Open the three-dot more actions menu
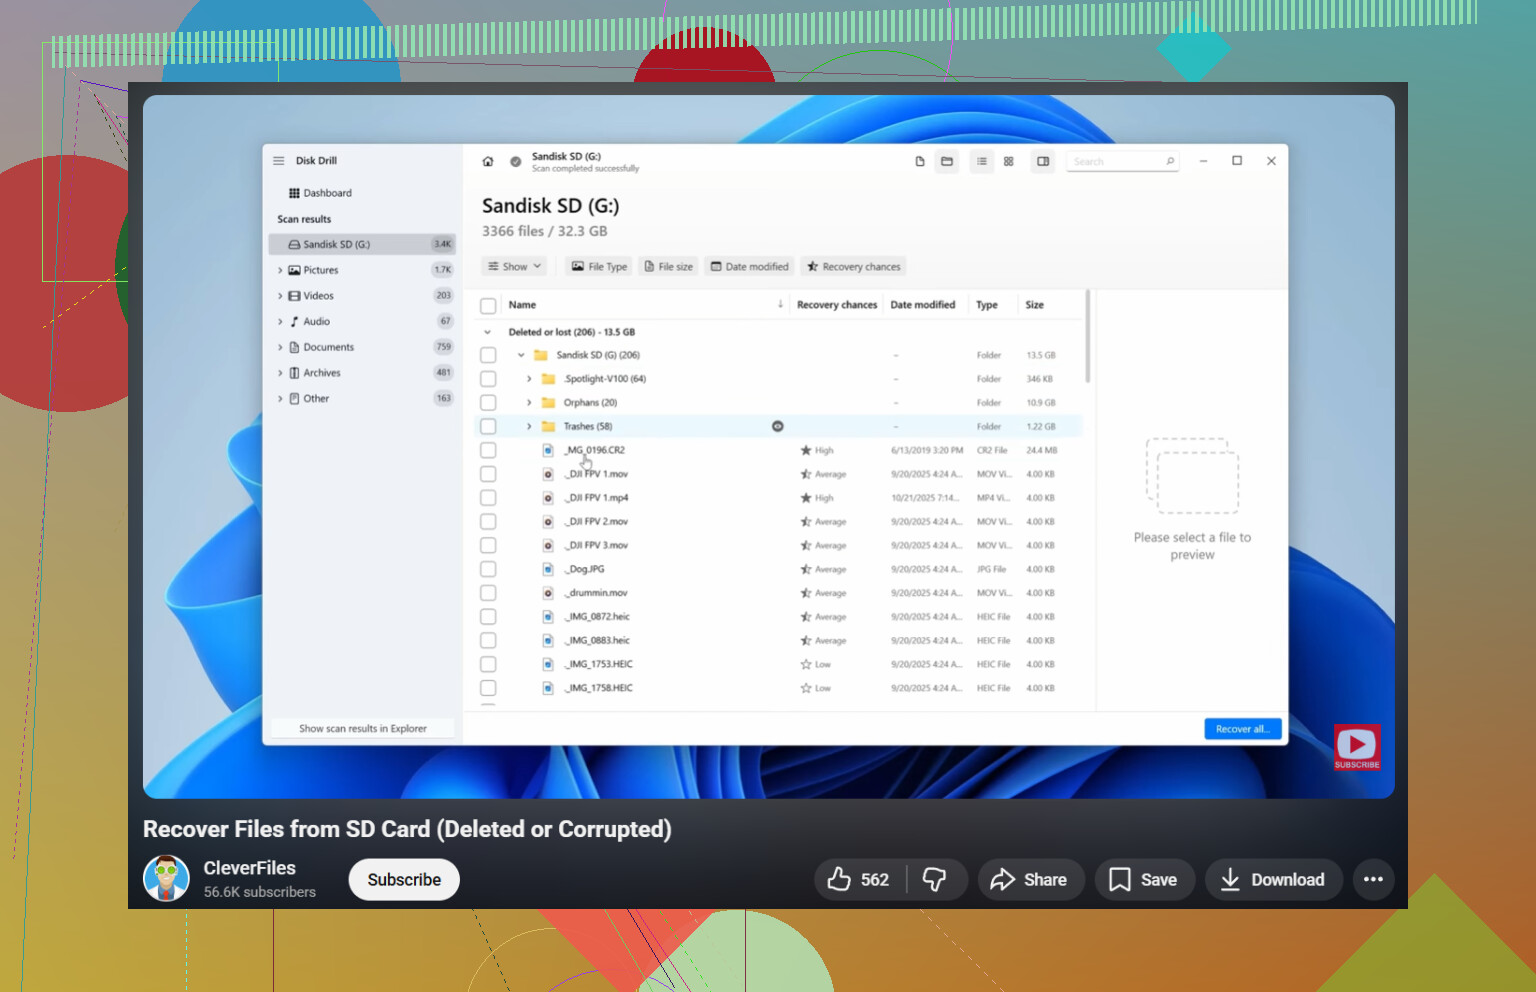 point(1374,880)
